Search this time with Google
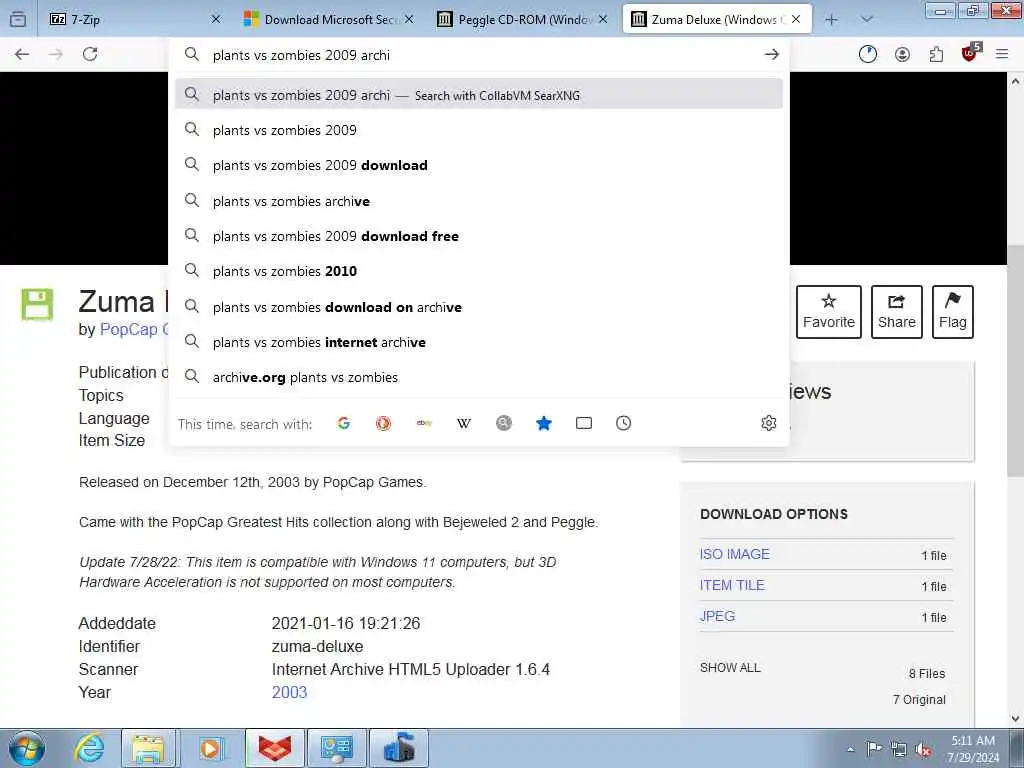The width and height of the screenshot is (1024, 768). [344, 423]
